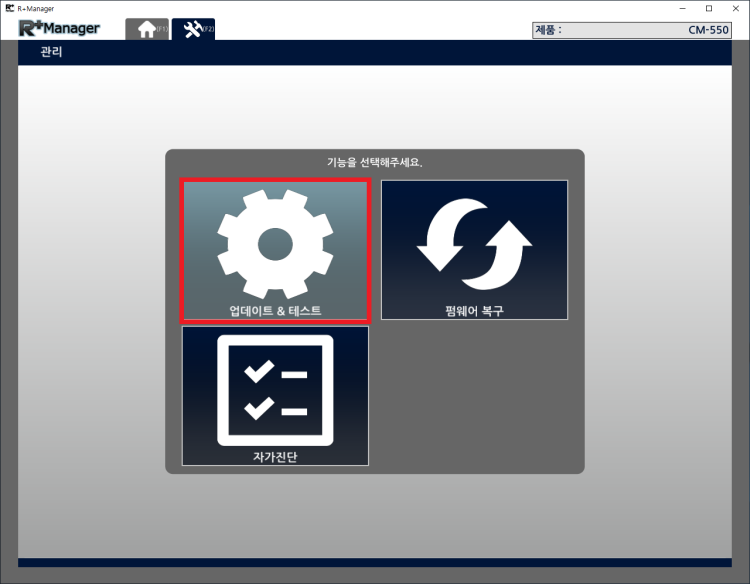750x584 pixels.
Task: Select the 자가진단 label
Action: [x=275, y=457]
